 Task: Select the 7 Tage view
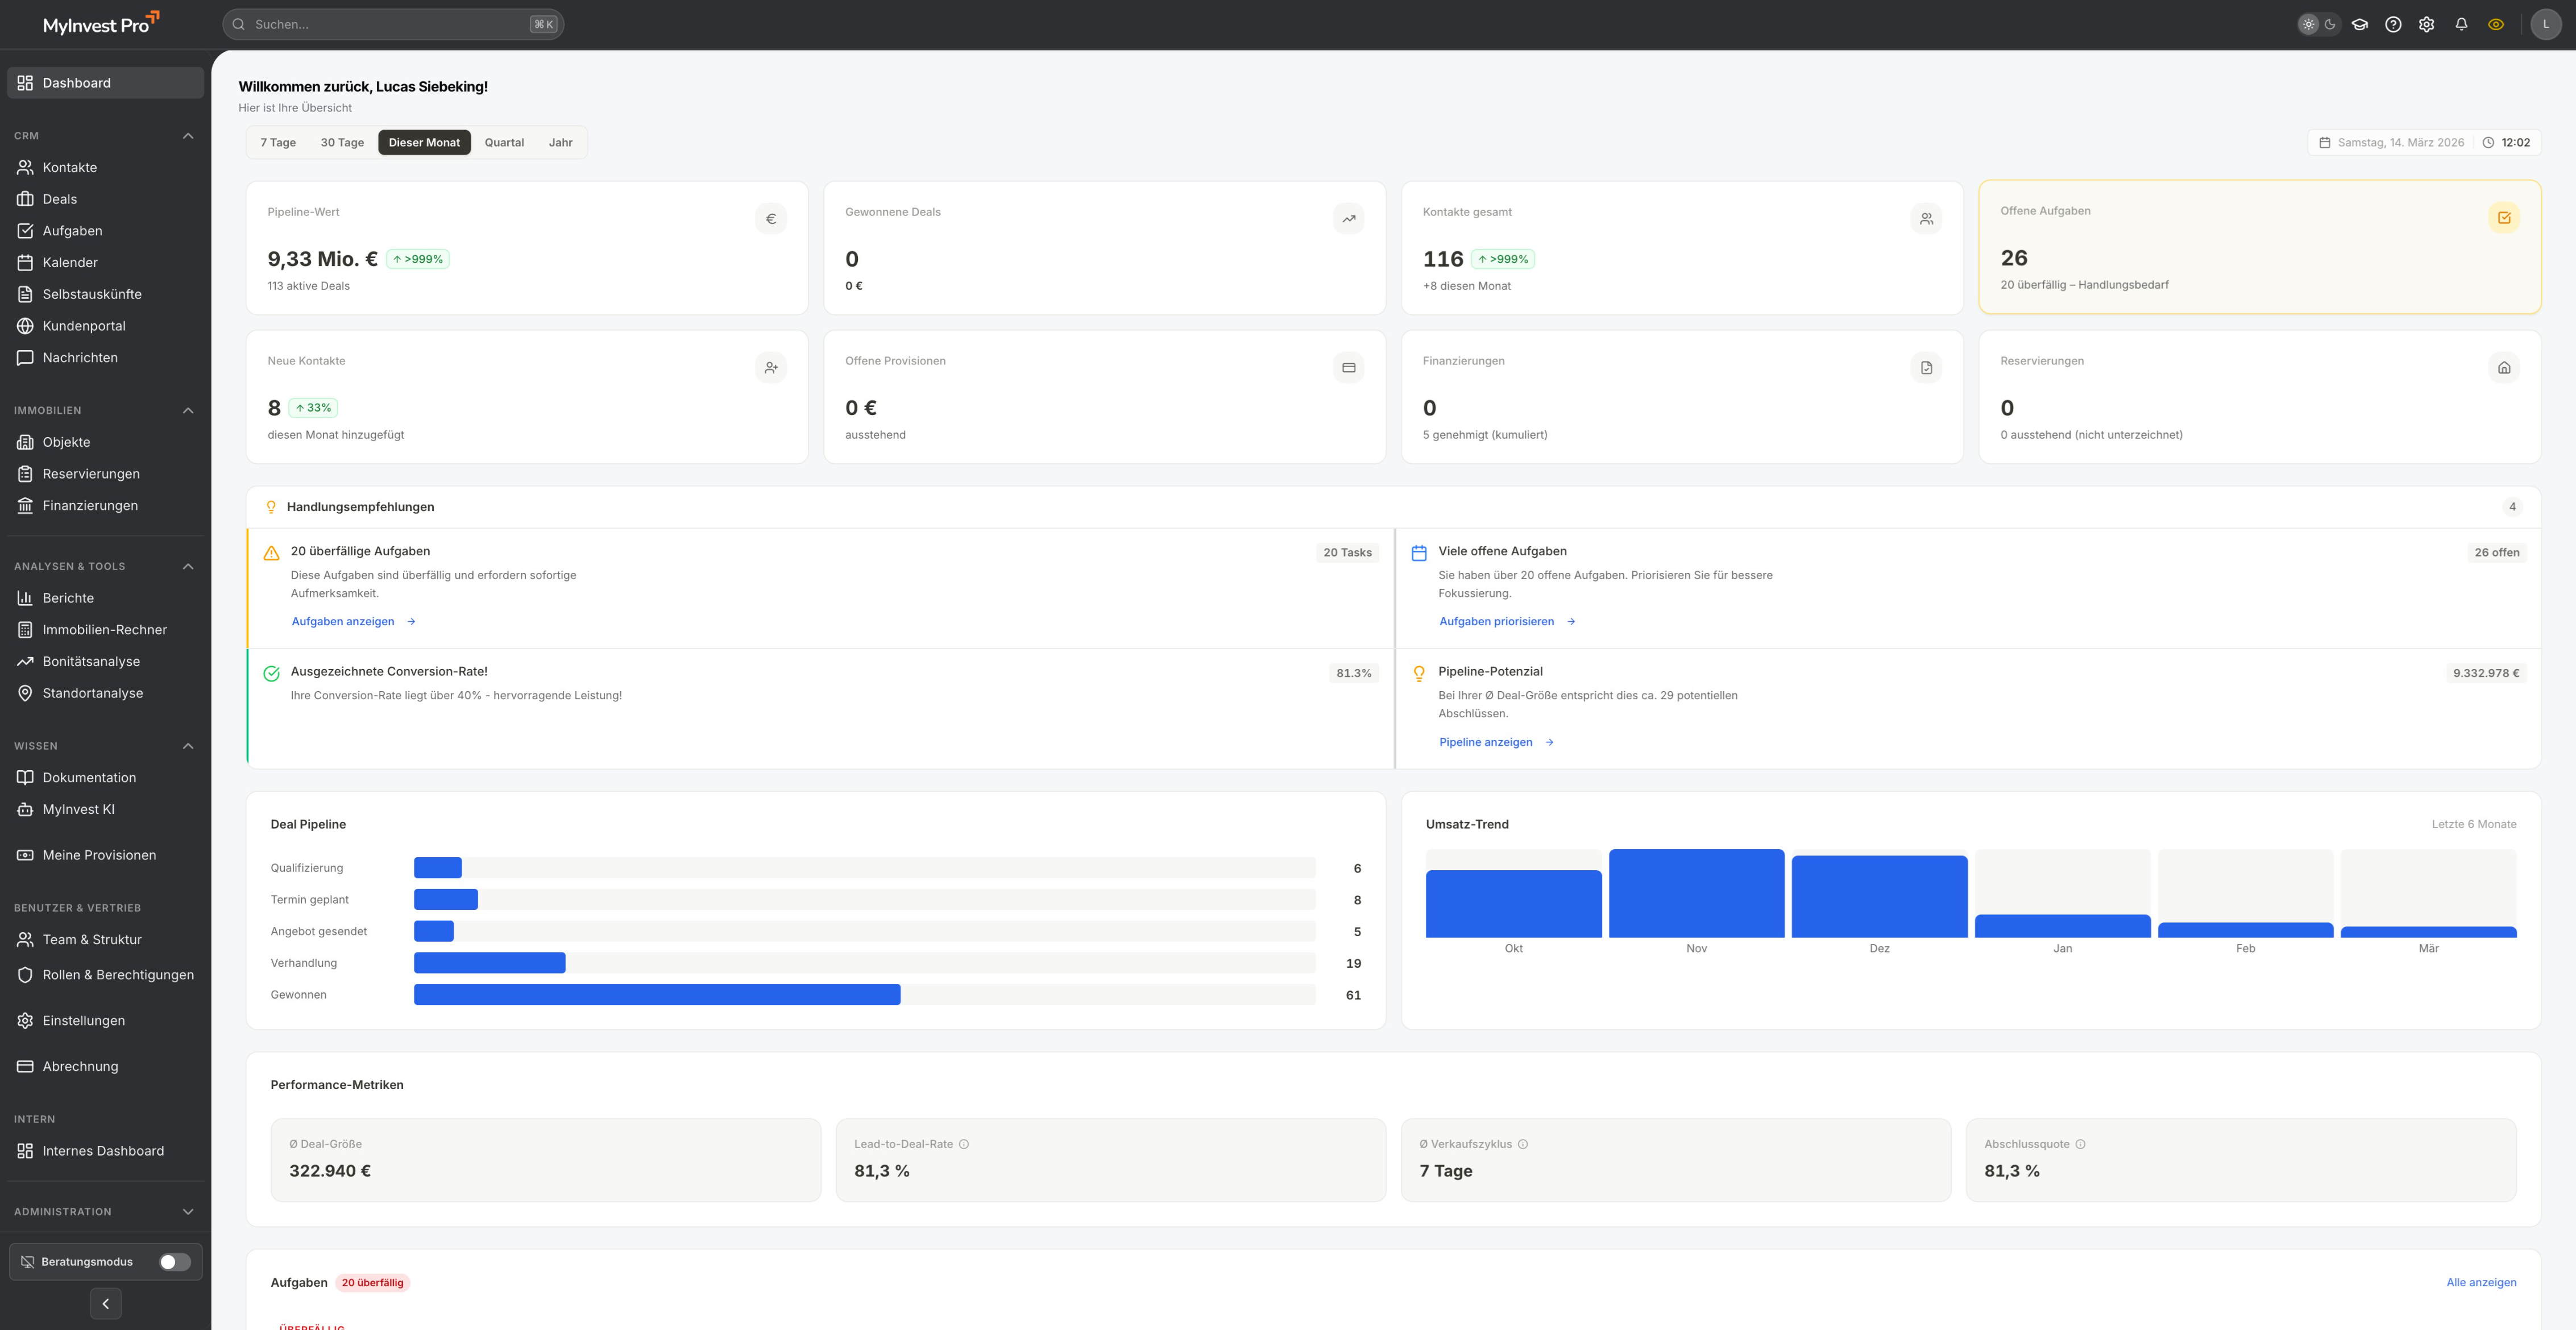click(277, 142)
